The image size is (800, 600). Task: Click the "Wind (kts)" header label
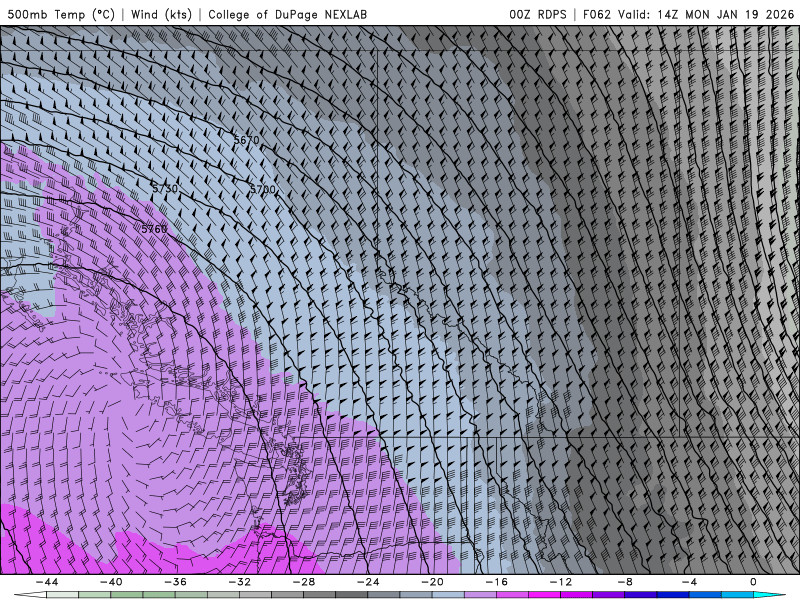coord(161,14)
